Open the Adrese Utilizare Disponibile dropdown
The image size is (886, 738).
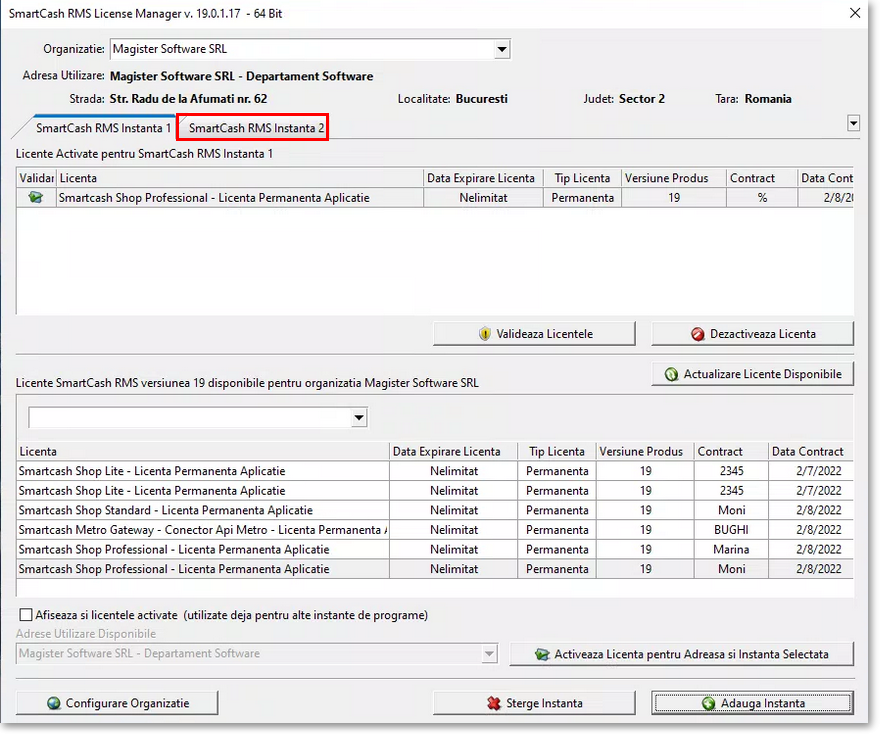click(489, 654)
